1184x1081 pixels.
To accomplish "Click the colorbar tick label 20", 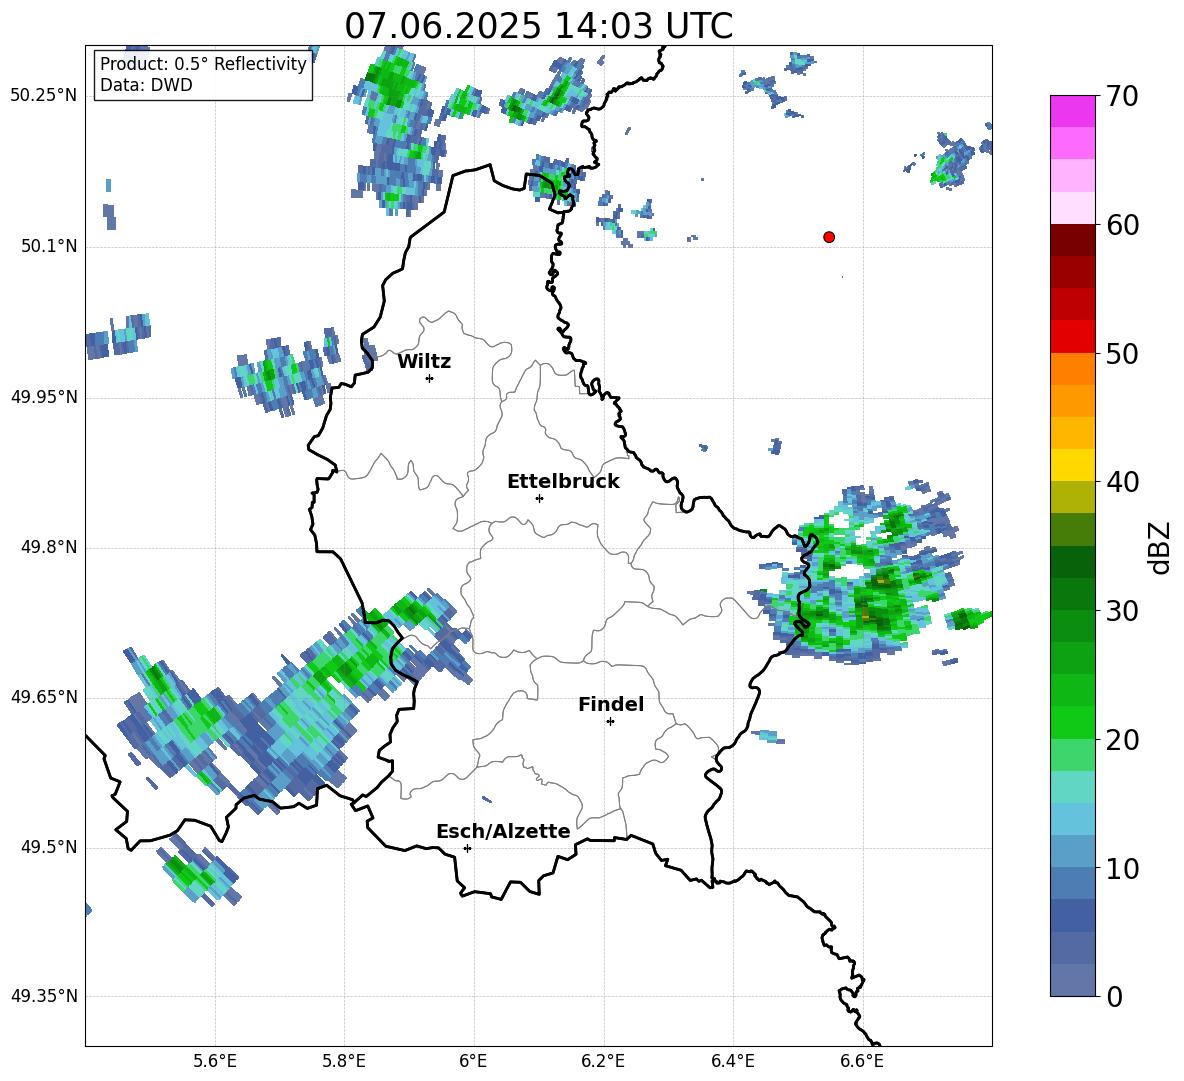I will pyautogui.click(x=1122, y=740).
